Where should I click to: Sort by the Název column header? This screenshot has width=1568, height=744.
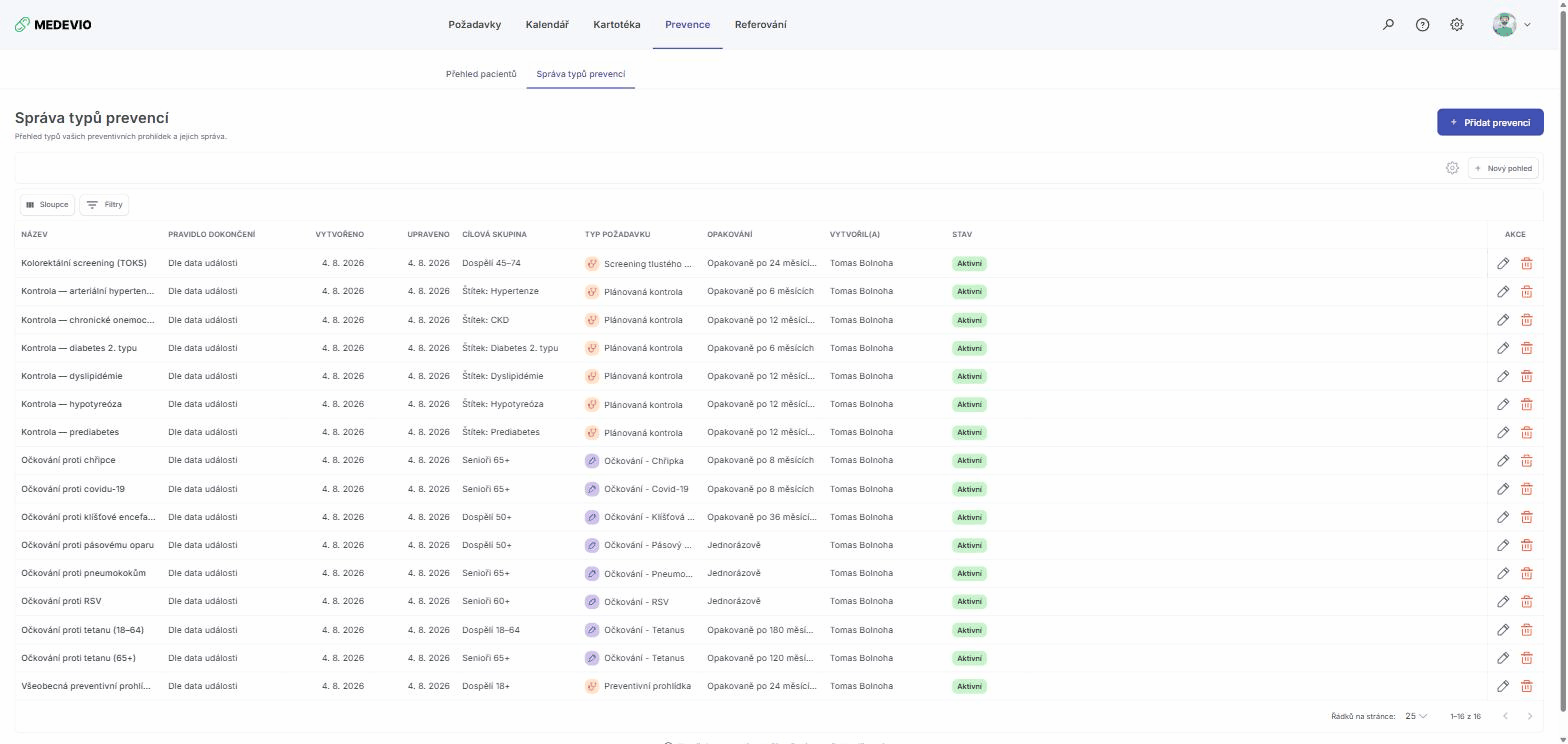(34, 235)
